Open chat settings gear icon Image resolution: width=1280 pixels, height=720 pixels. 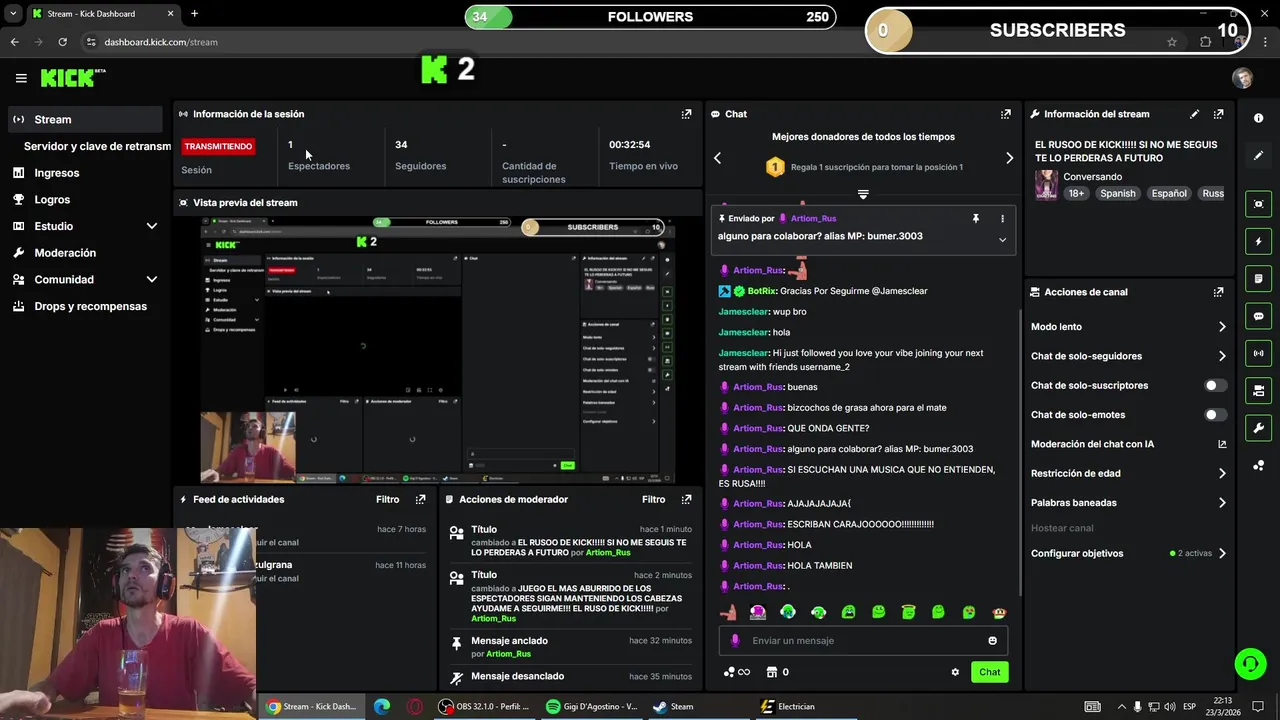[955, 672]
